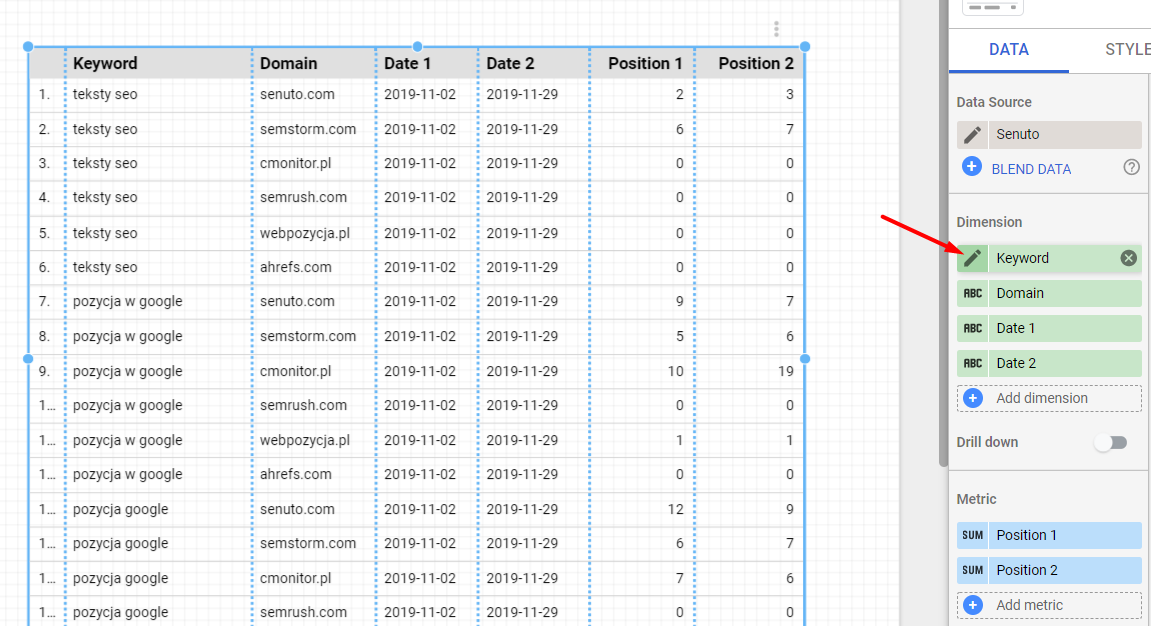Click the pencil icon on the Keyword dimension
The height and width of the screenshot is (626, 1151).
pos(972,258)
